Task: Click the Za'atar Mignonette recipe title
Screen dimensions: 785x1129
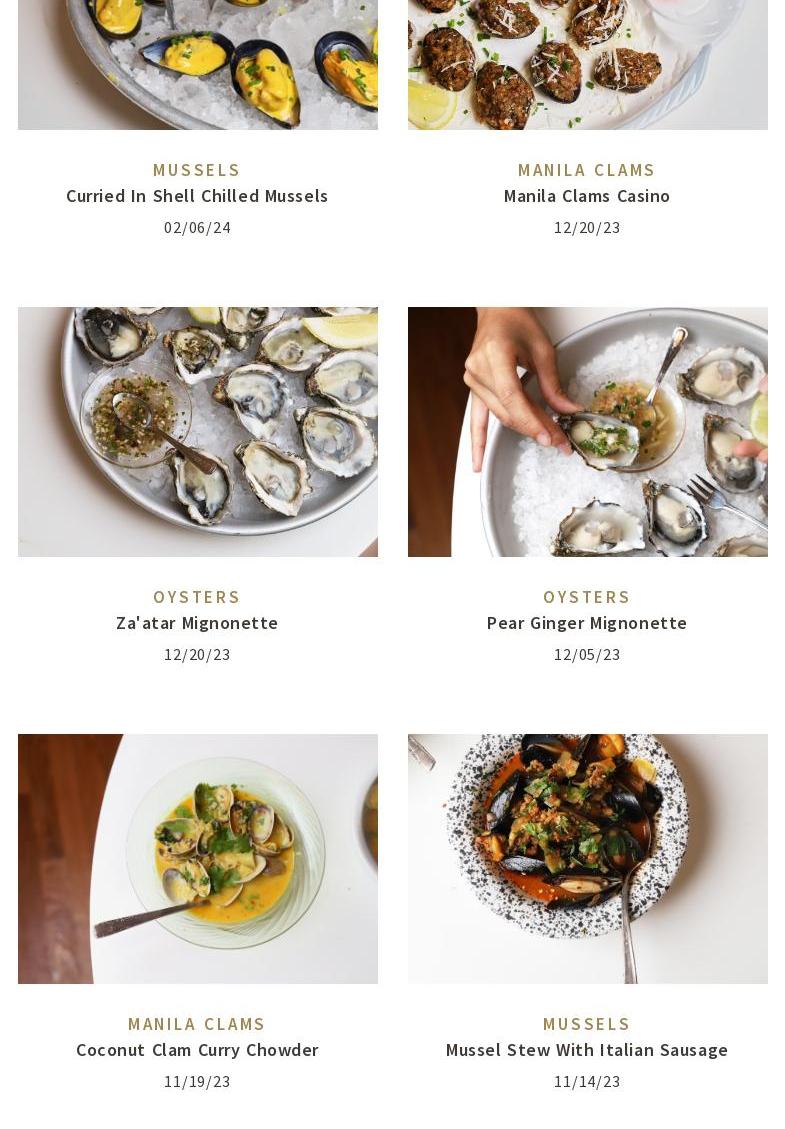Action: pyautogui.click(x=197, y=623)
